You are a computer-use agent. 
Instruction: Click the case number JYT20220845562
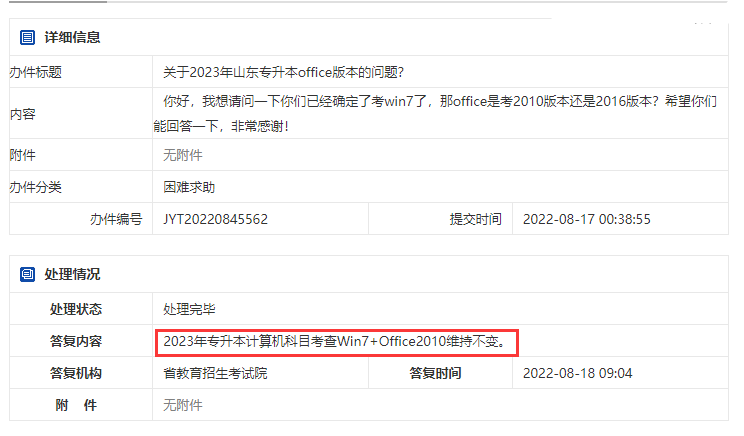(215, 219)
